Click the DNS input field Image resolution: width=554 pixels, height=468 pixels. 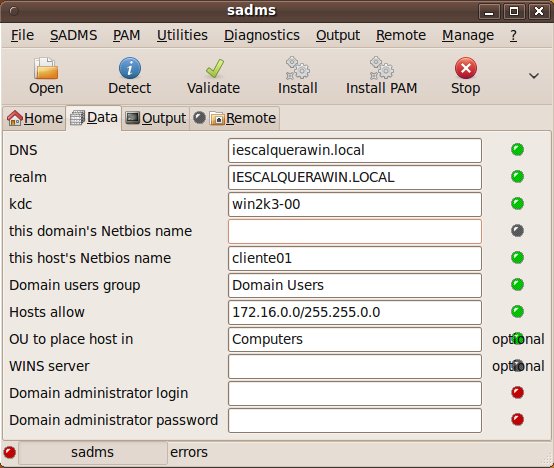pos(355,150)
